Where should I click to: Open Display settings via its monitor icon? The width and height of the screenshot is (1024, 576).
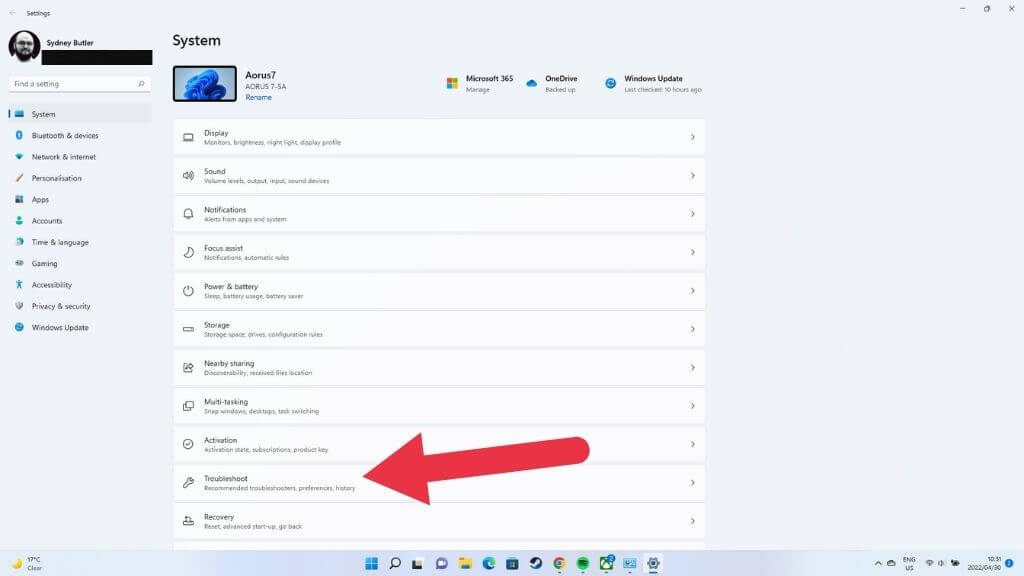point(188,137)
